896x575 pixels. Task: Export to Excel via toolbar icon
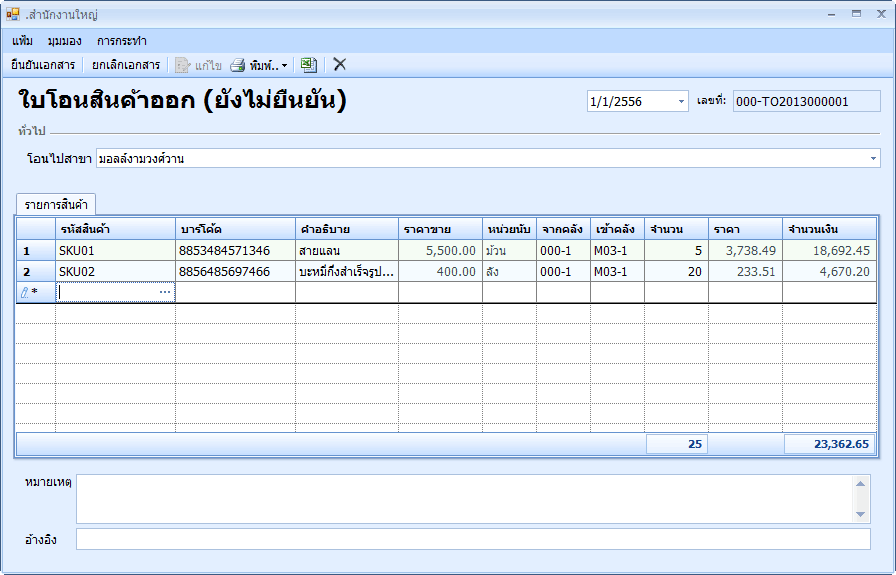[x=309, y=65]
